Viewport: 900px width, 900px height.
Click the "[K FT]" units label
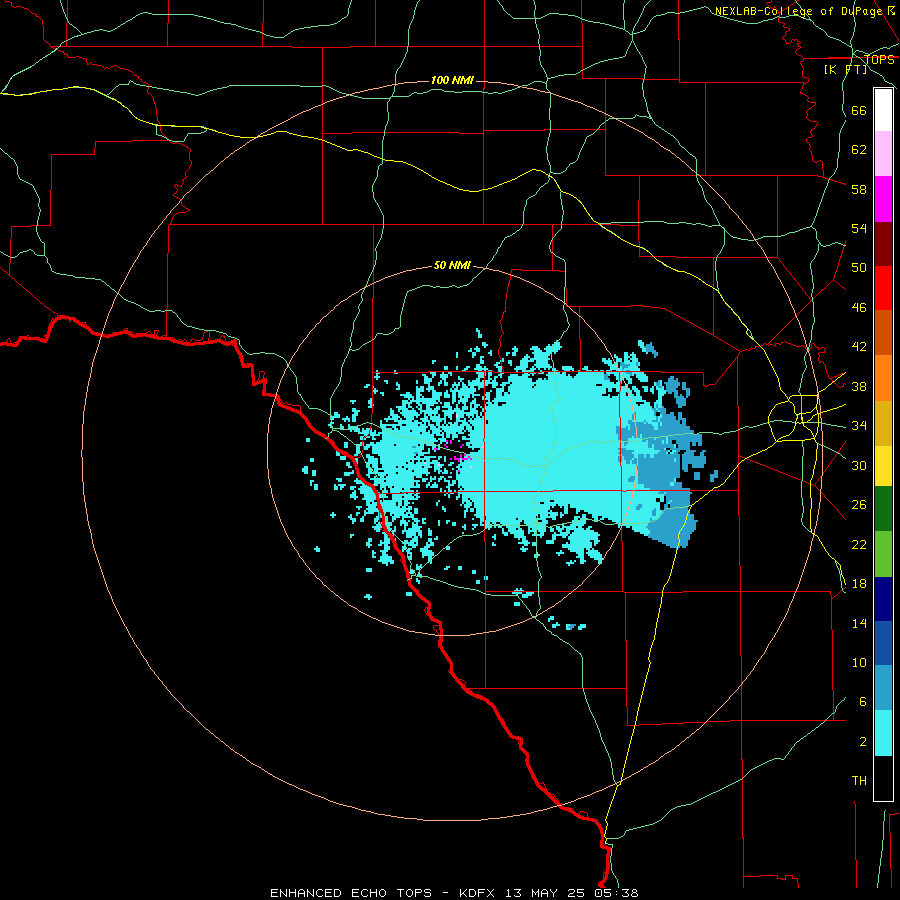pos(845,69)
